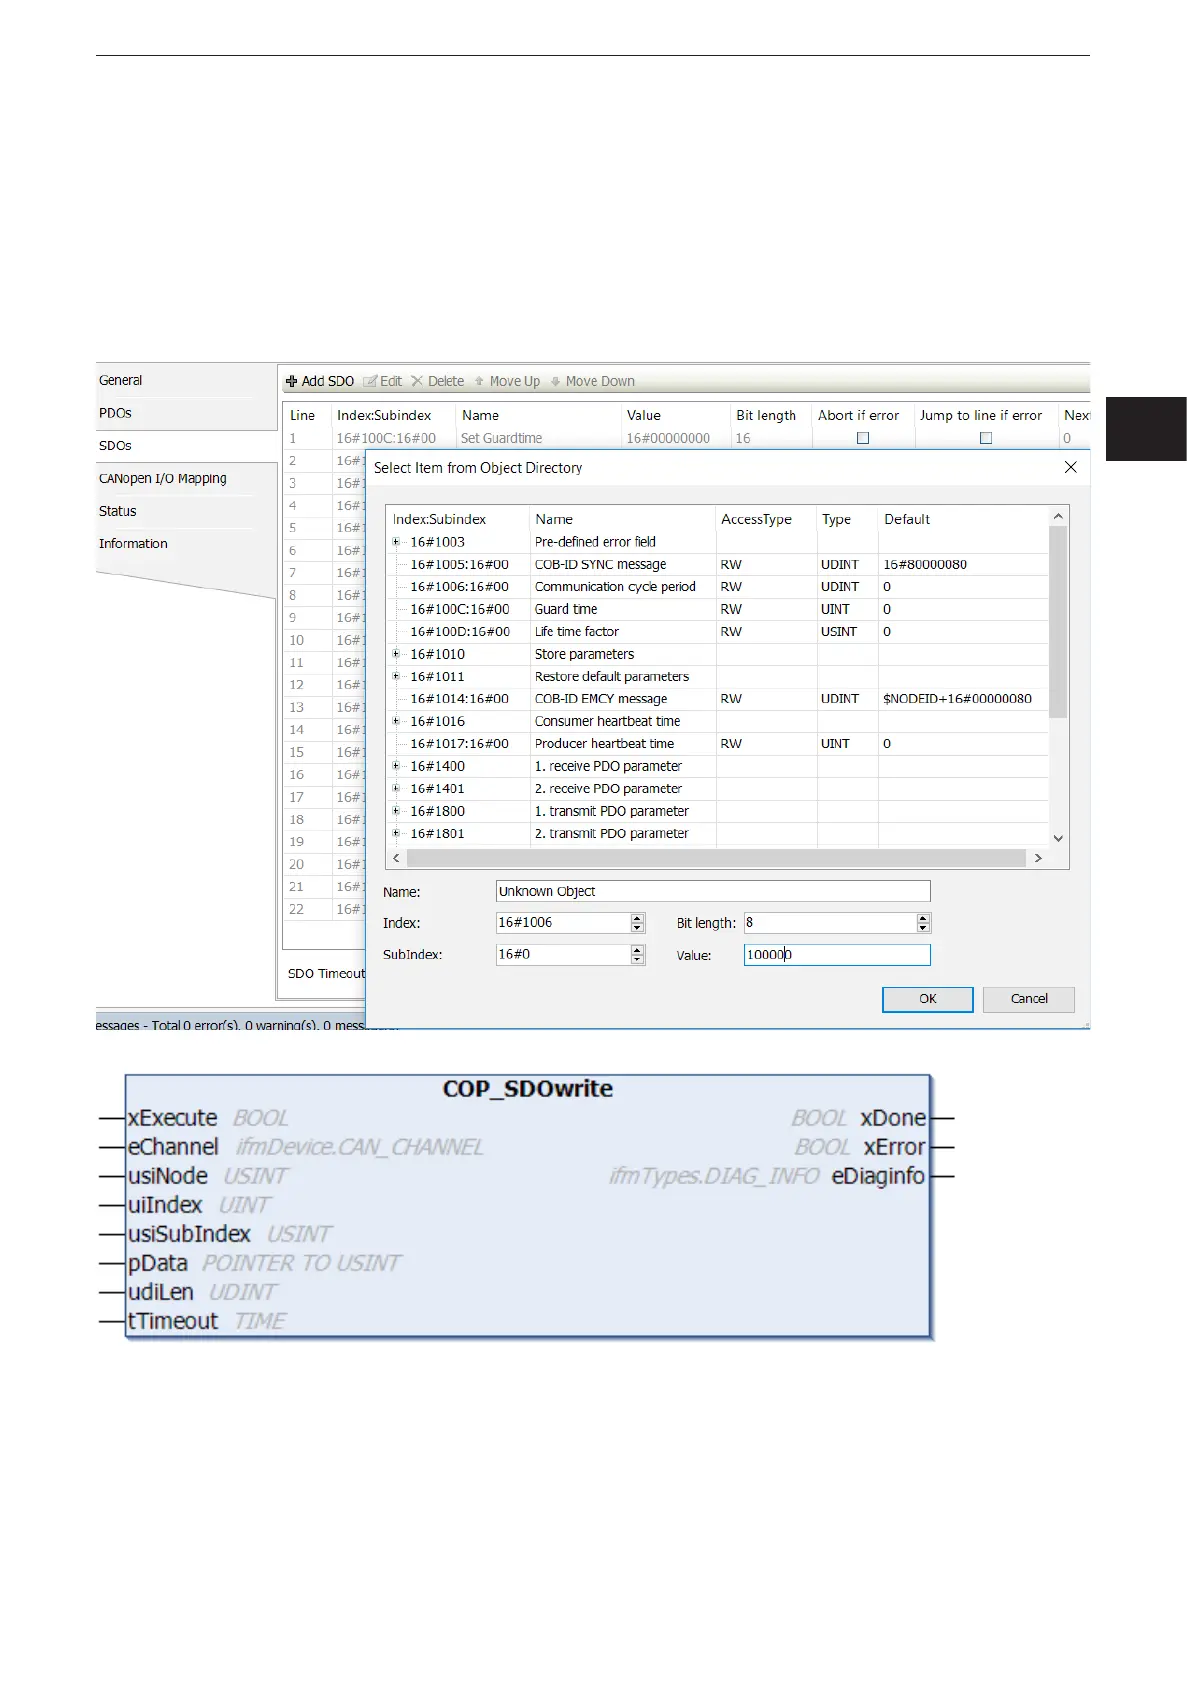Screen dimensions: 1187x1684
Task: Open the Status tab
Action: tap(117, 511)
